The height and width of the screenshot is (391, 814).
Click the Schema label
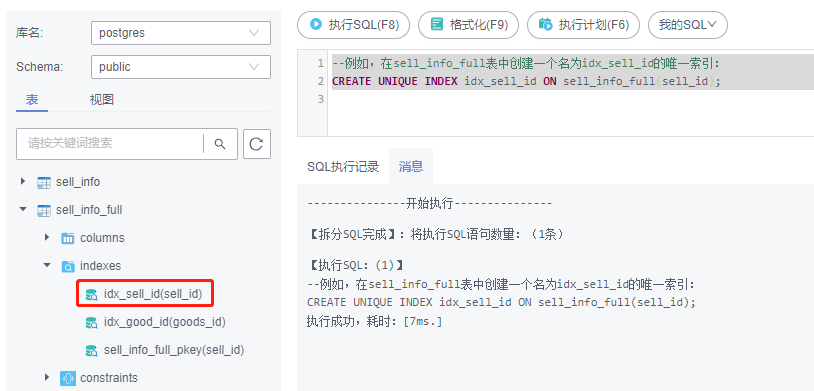(39, 67)
